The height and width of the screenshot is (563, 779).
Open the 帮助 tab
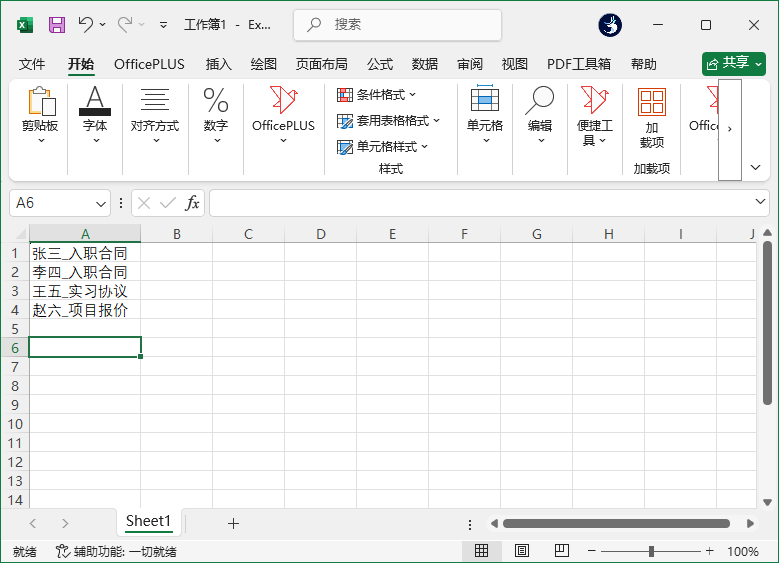point(643,64)
